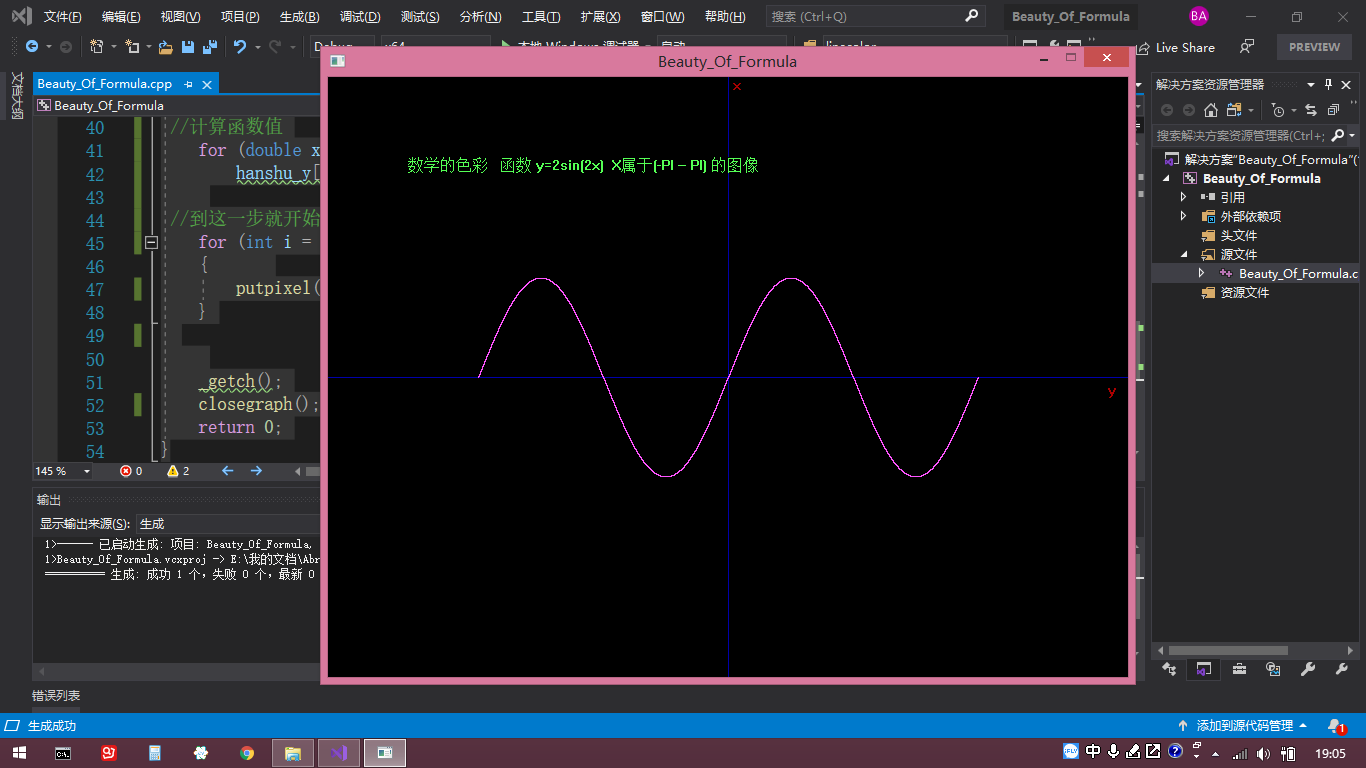
Task: Click Solution Explorer home icon
Action: point(1210,110)
